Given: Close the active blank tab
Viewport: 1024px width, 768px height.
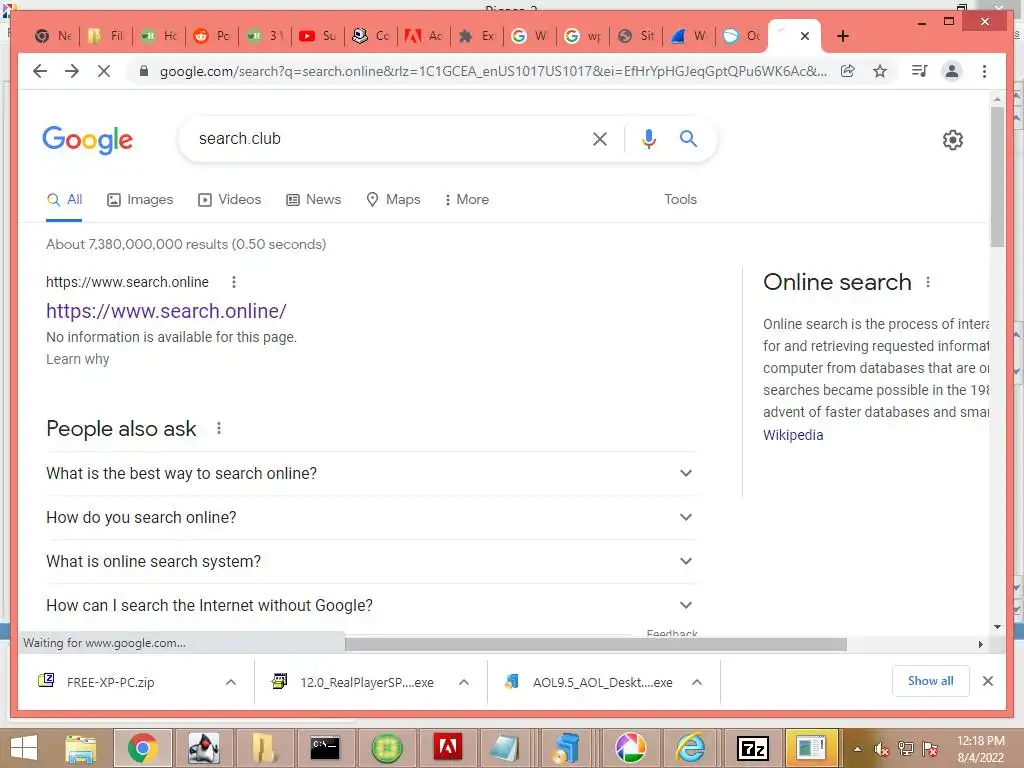Looking at the screenshot, I should [x=805, y=36].
